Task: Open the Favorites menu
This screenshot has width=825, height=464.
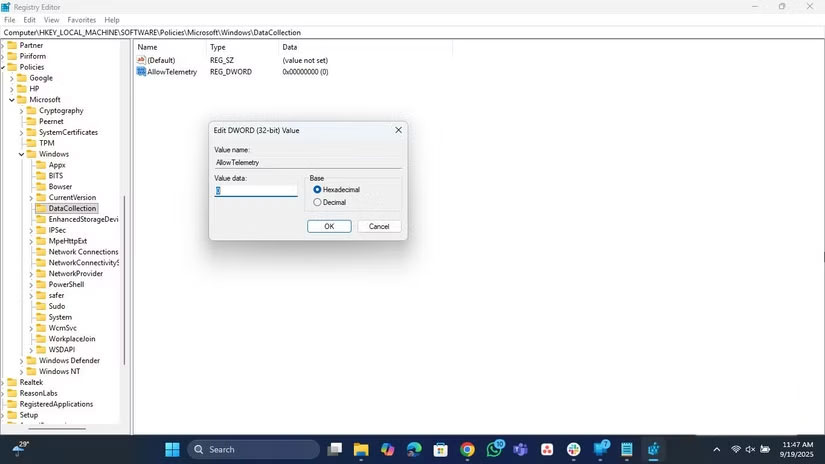Action: pyautogui.click(x=82, y=19)
